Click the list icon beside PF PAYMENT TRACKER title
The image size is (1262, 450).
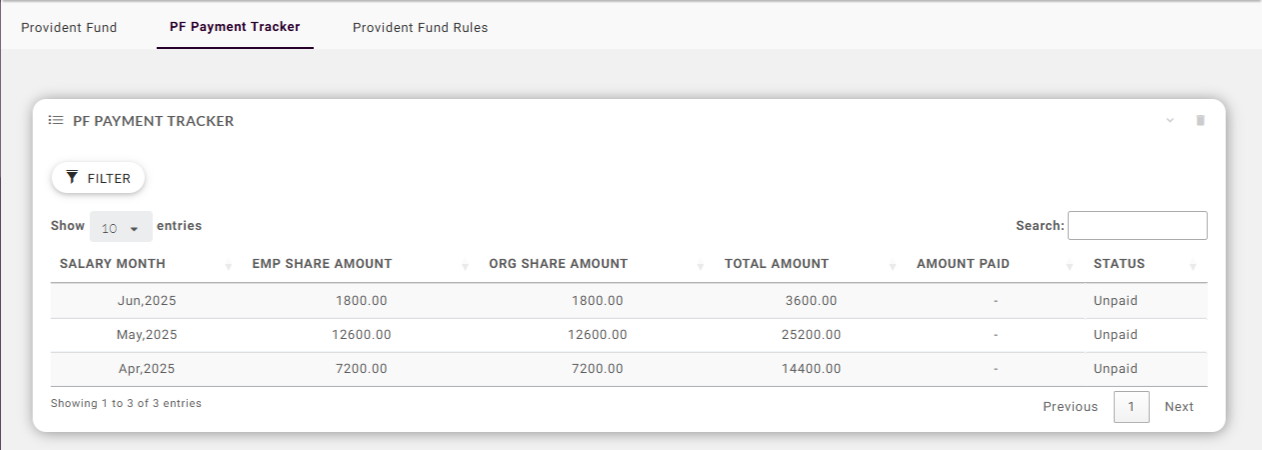(x=56, y=121)
